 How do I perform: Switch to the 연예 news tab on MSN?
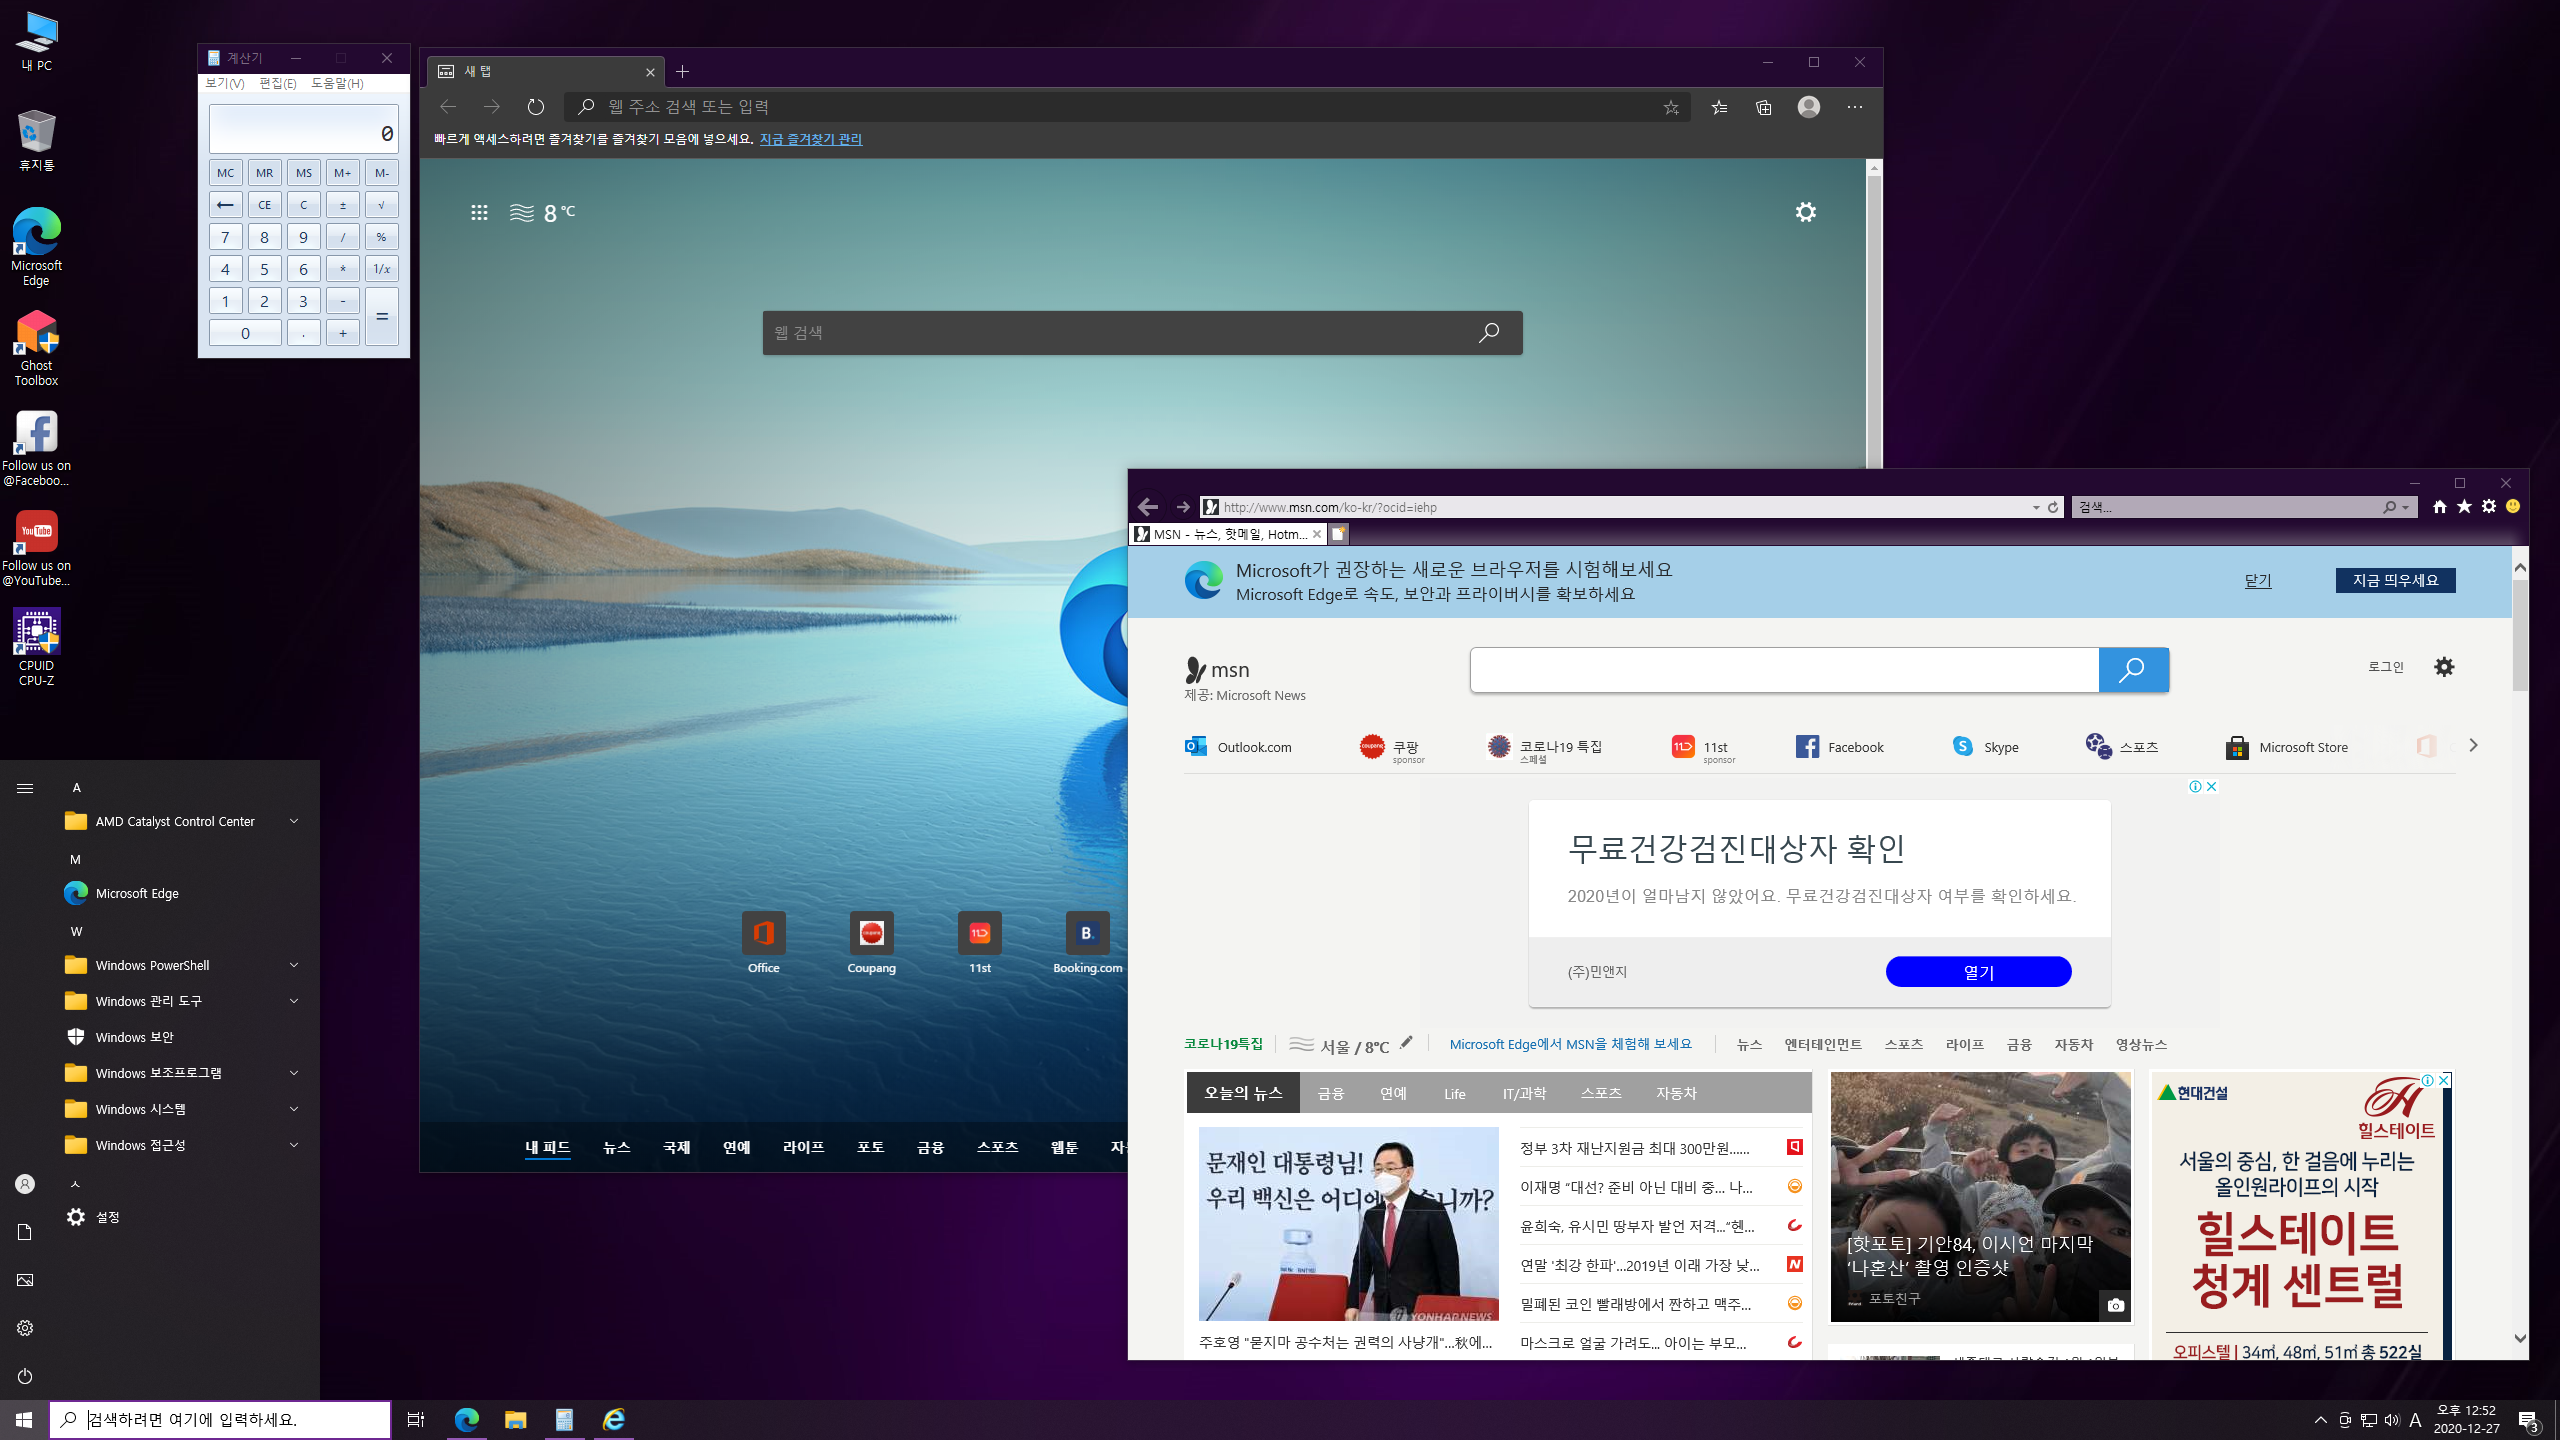point(1393,1093)
